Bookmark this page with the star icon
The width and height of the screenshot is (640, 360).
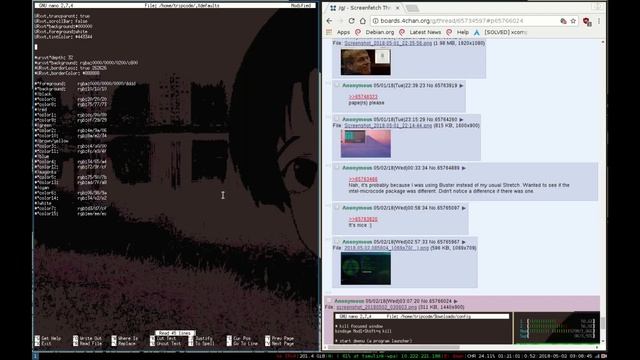click(573, 21)
